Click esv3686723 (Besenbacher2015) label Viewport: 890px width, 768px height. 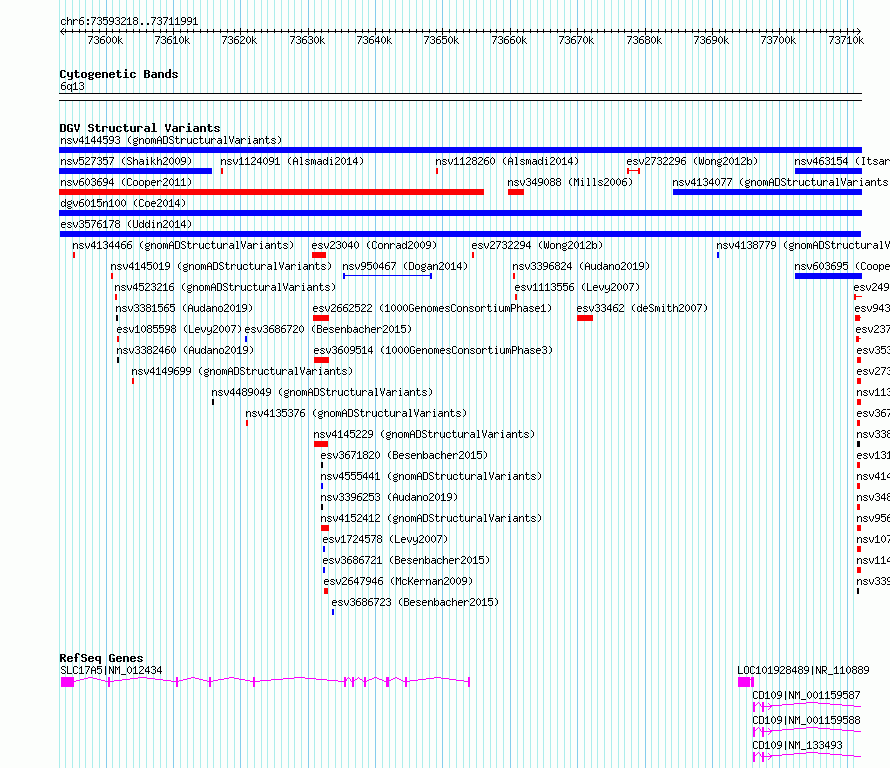415,602
